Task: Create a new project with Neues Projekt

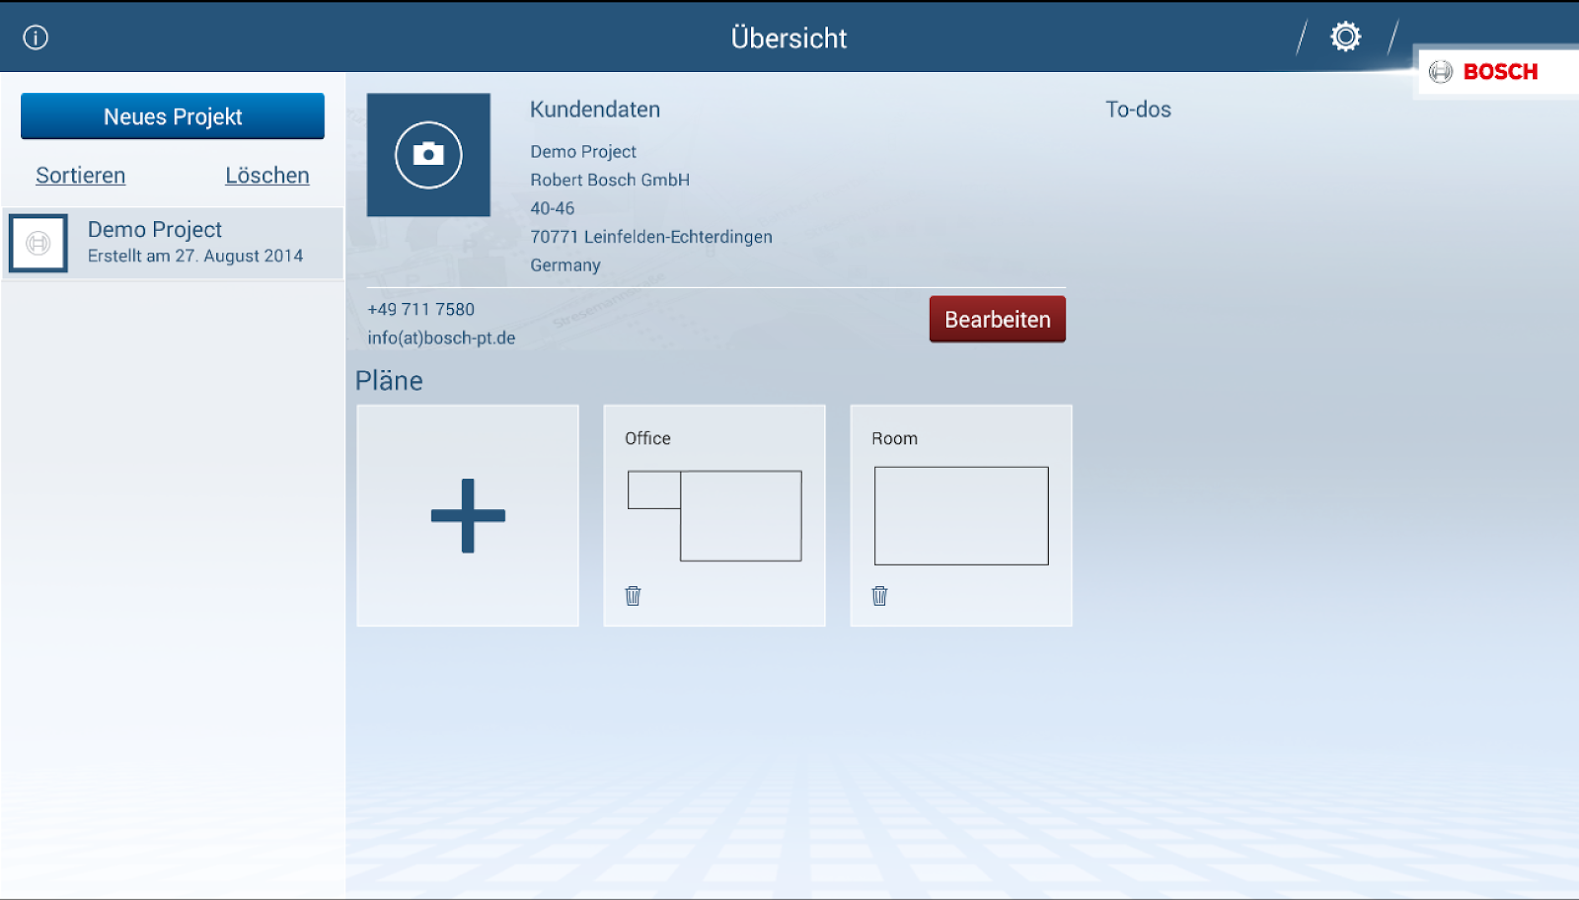Action: tap(173, 117)
